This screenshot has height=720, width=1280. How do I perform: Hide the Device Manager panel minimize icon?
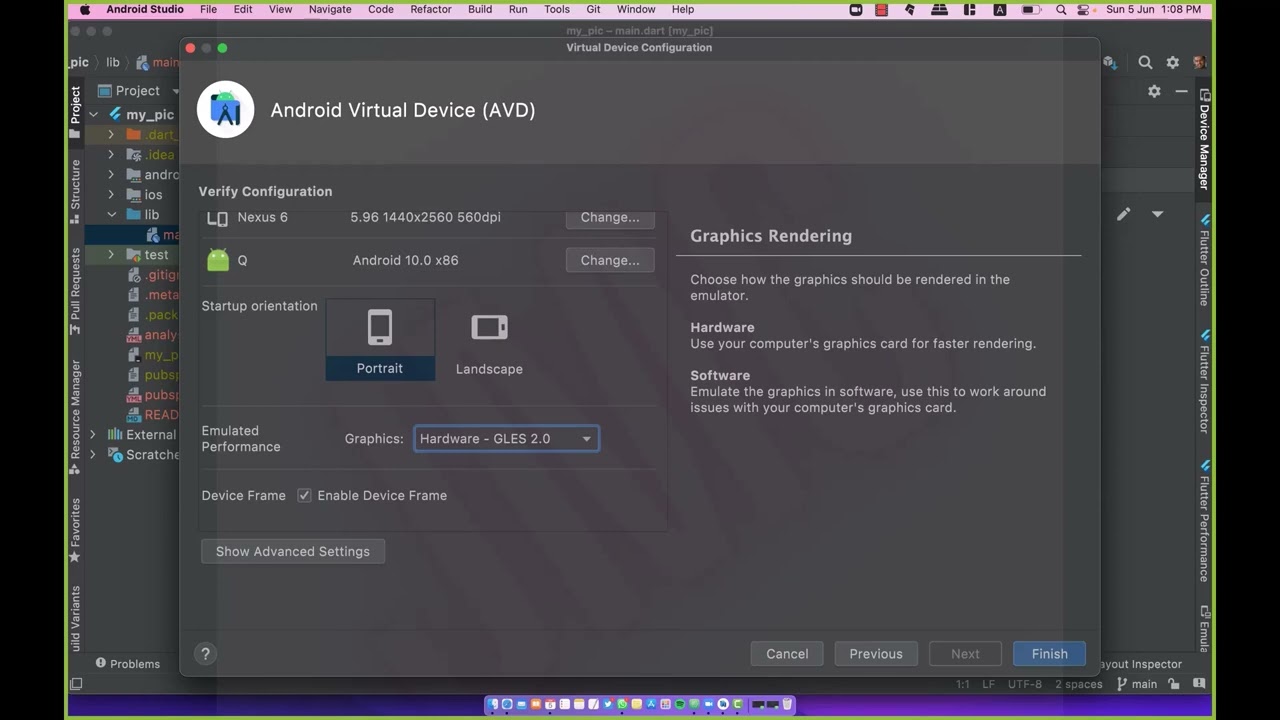pos(1181,90)
